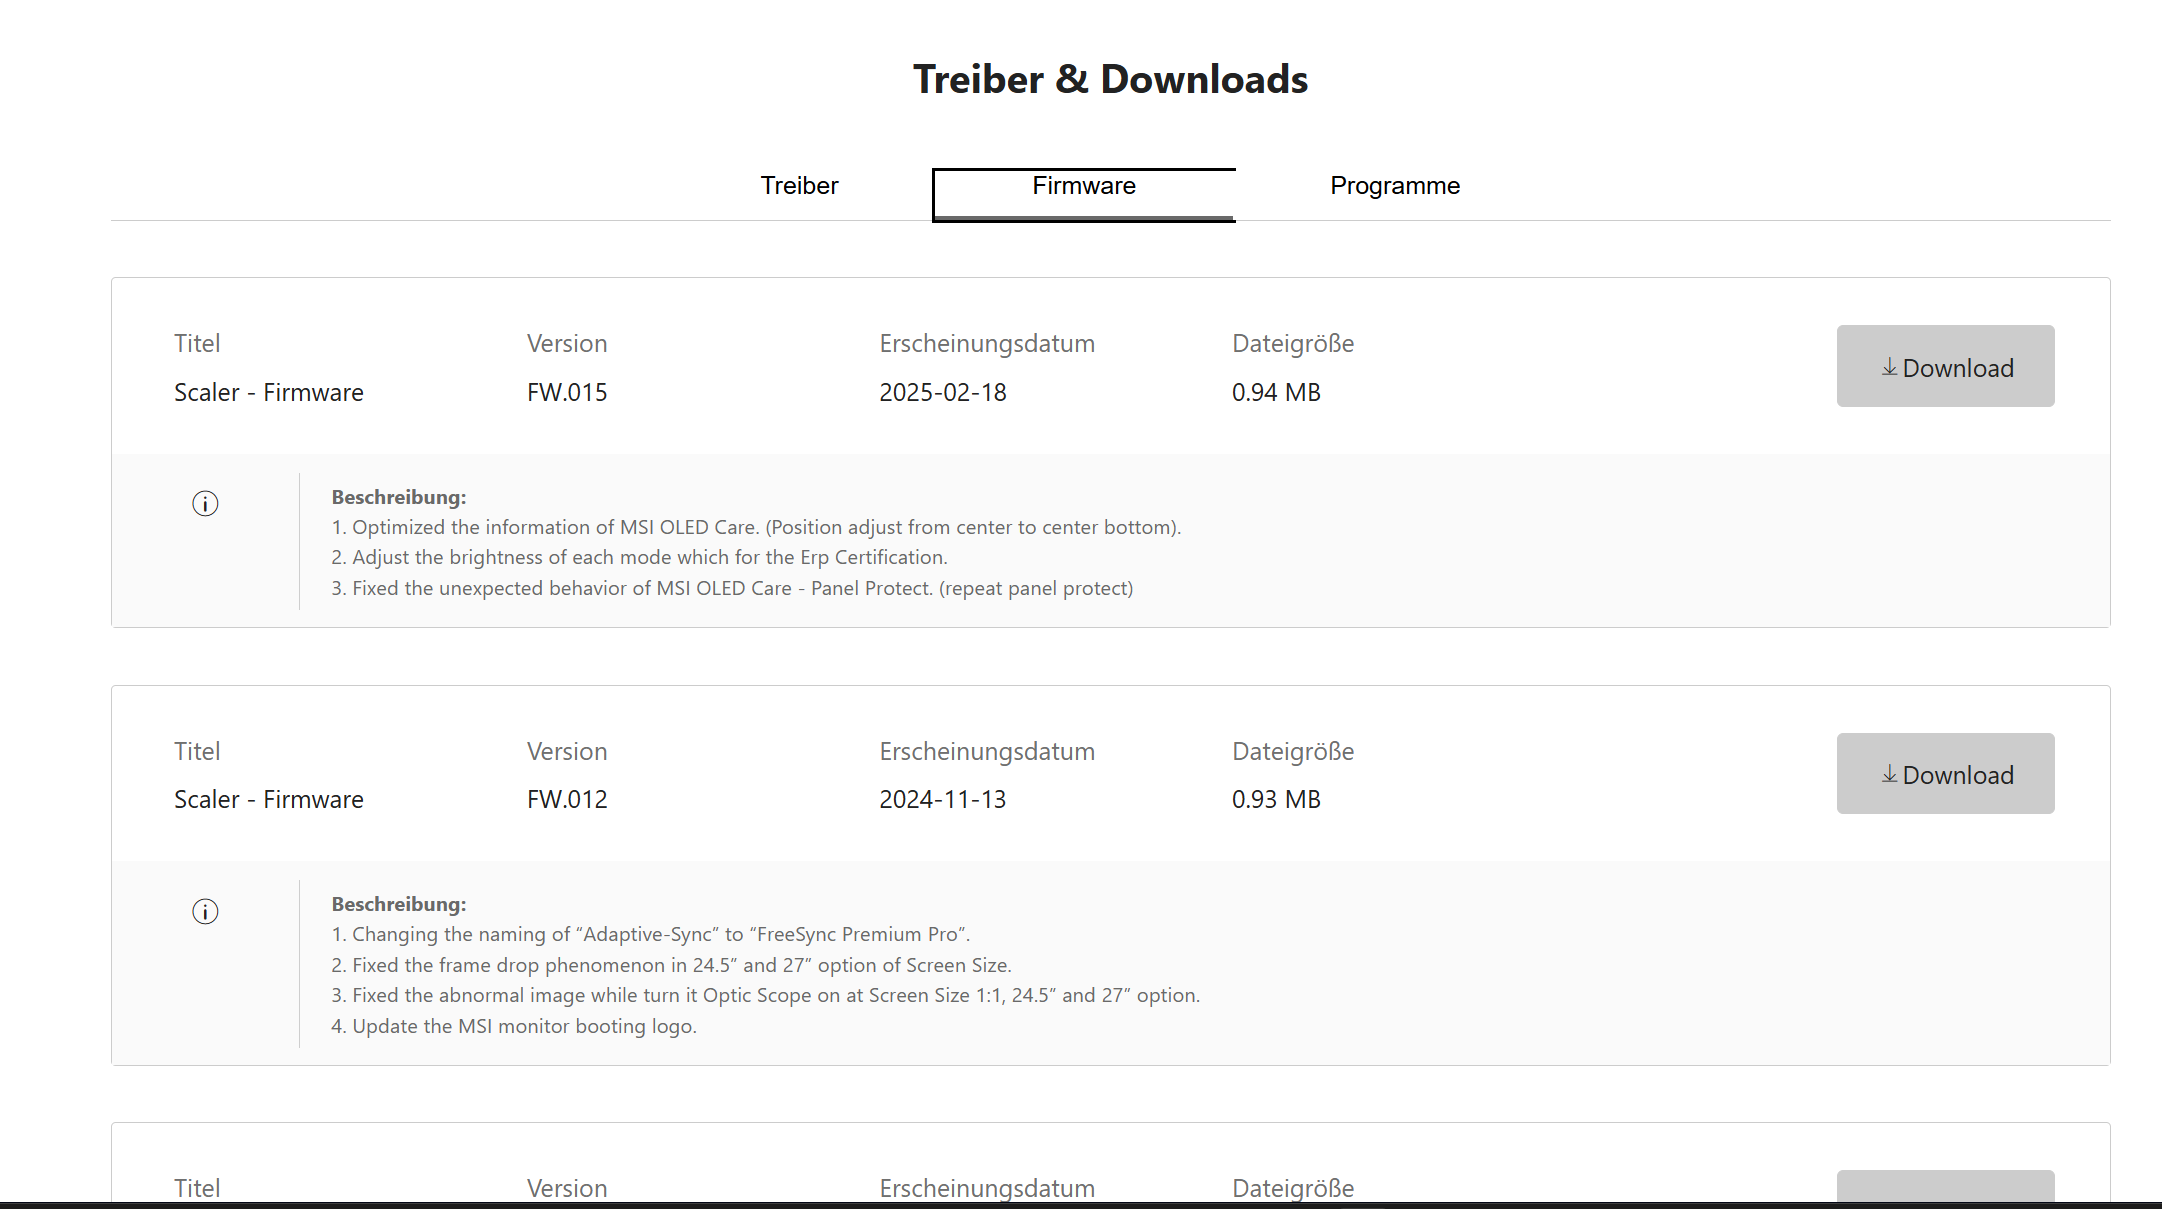The image size is (2162, 1209).
Task: Click the 0.93 MB file size
Action: pos(1275,799)
